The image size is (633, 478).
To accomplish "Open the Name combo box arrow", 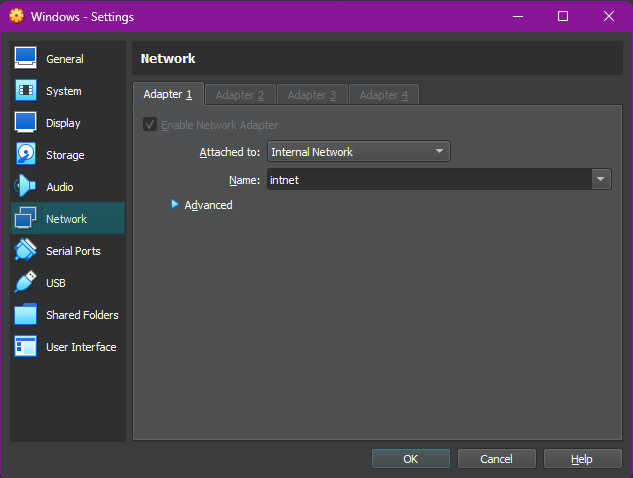I will 601,179.
